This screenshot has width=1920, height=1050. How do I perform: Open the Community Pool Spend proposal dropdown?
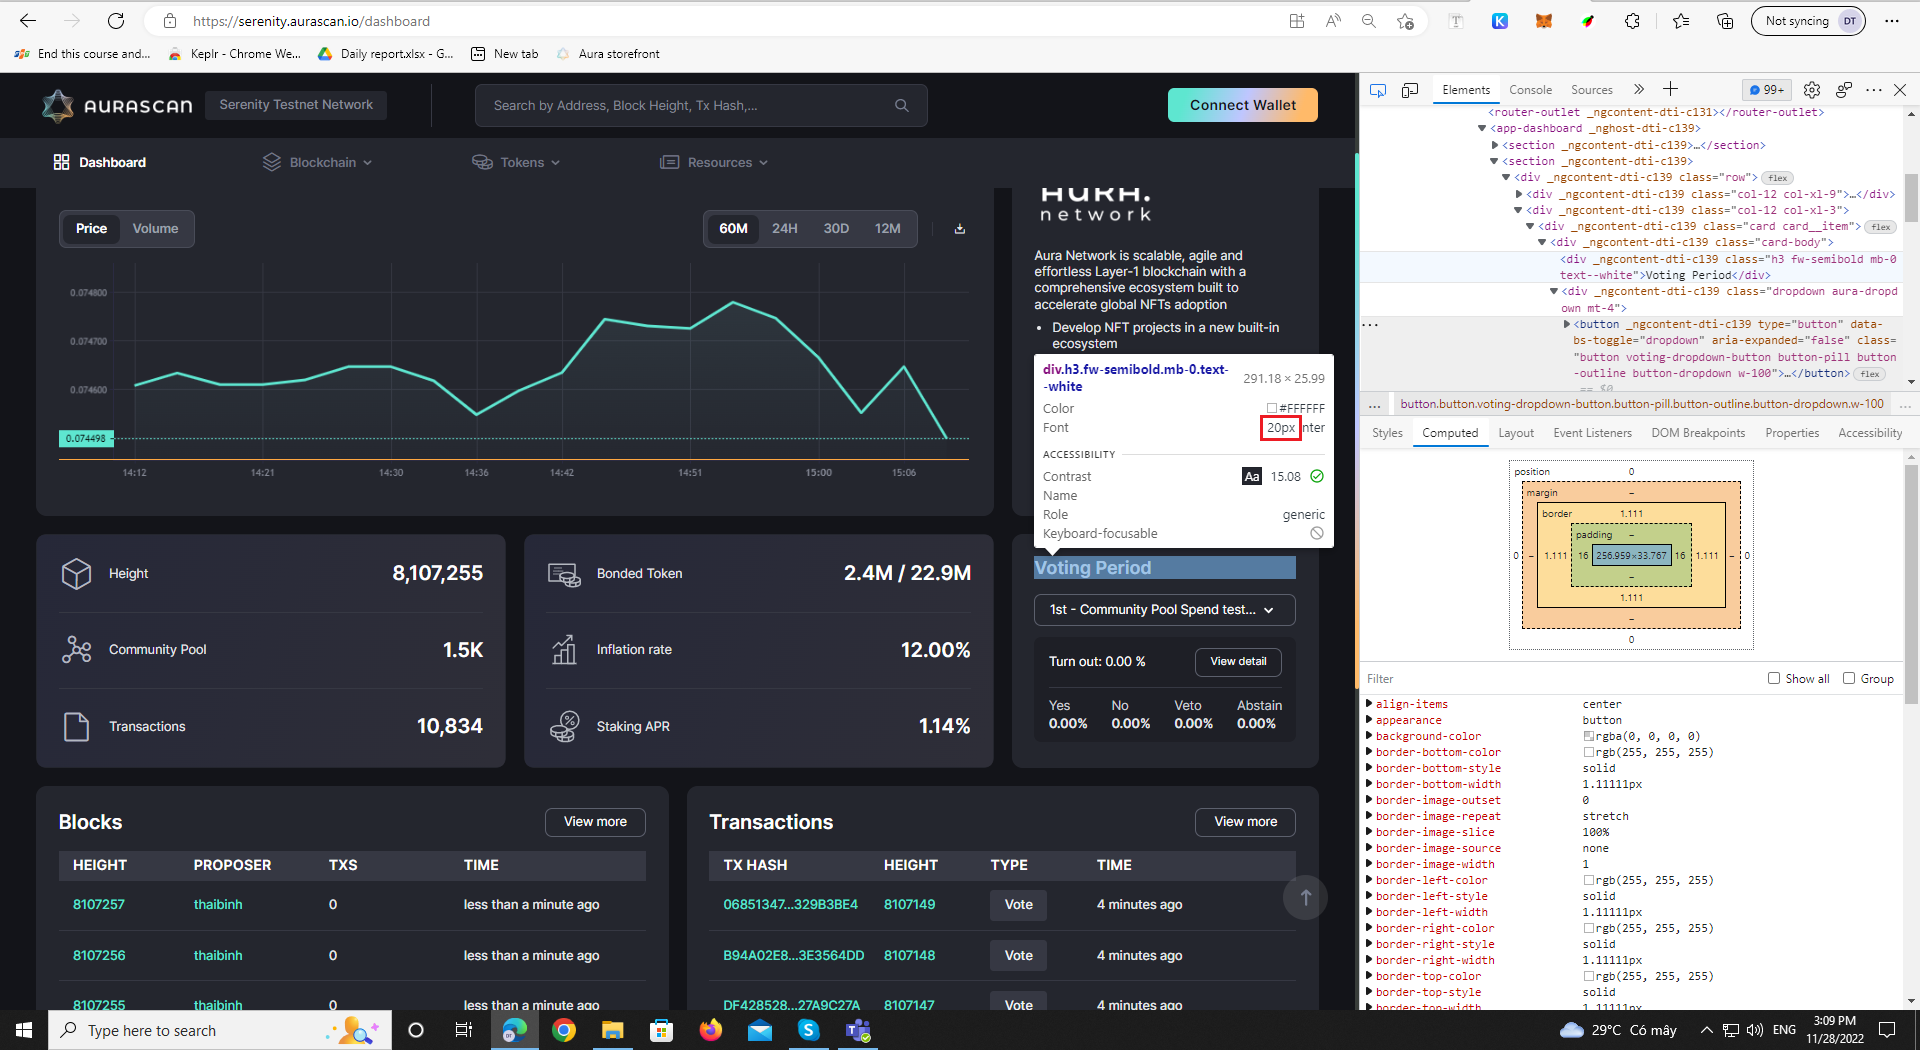(1163, 610)
